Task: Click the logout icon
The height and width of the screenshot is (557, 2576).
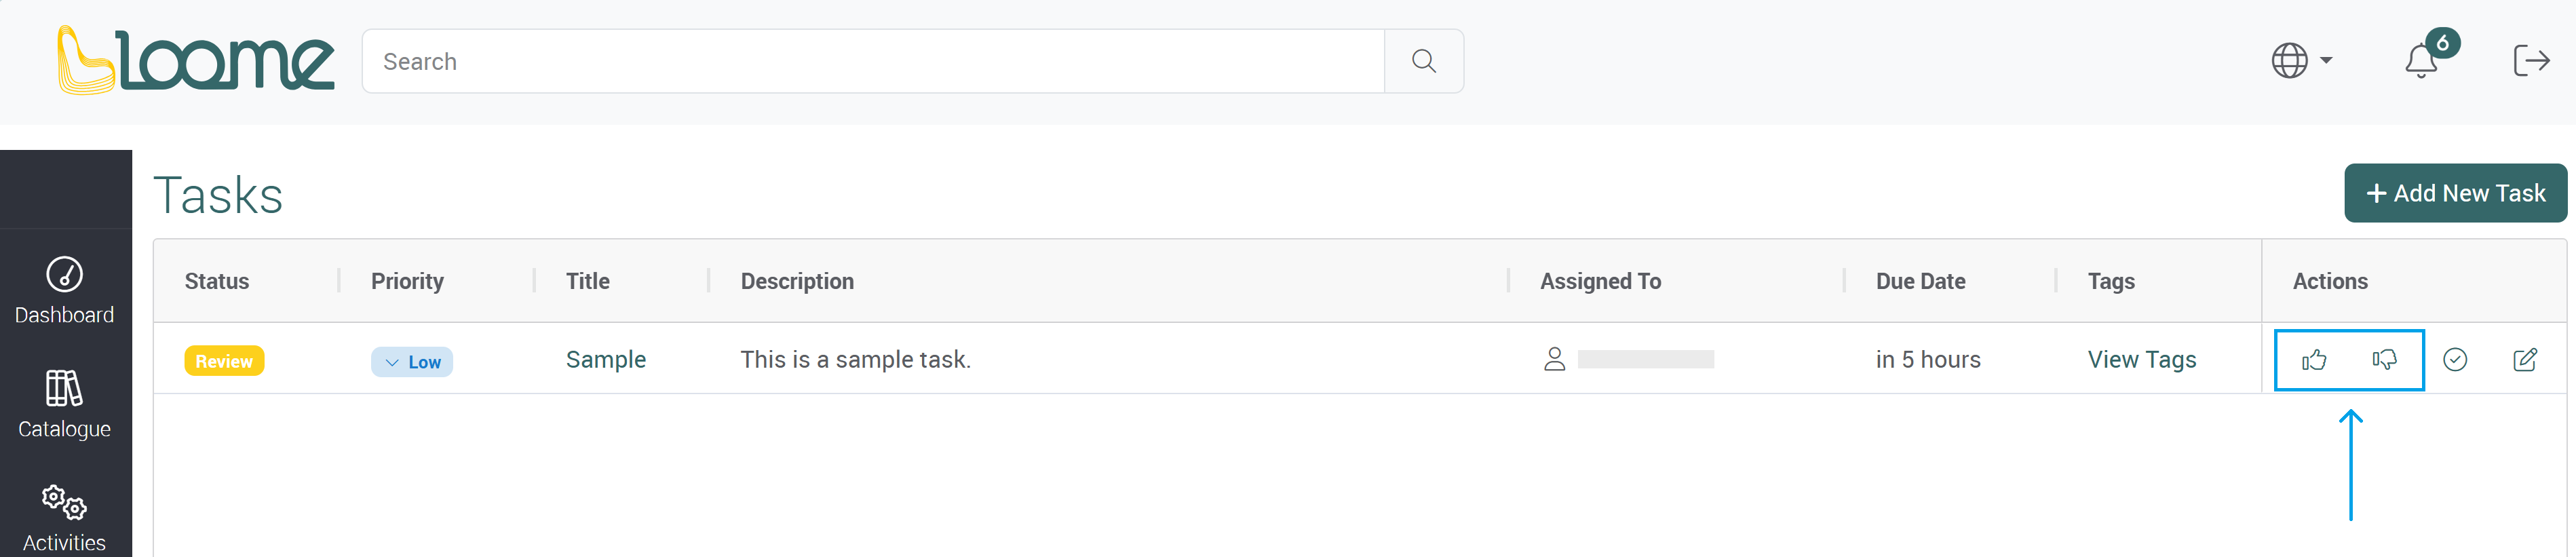Action: [x=2531, y=61]
